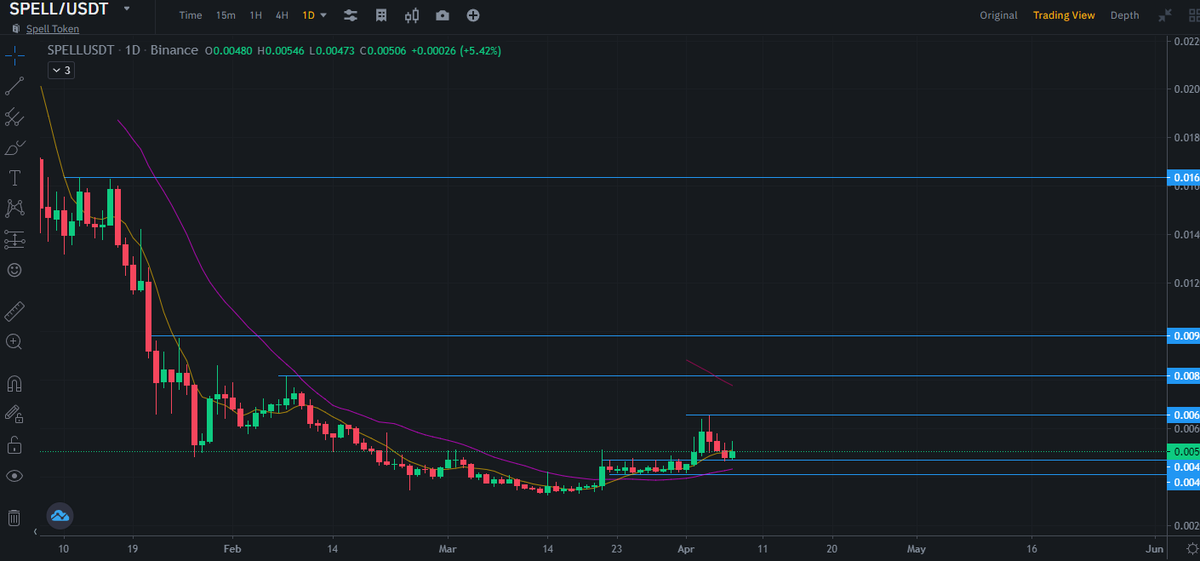Image resolution: width=1200 pixels, height=561 pixels.
Task: Open the candlestick chart type icon
Action: pyautogui.click(x=412, y=15)
